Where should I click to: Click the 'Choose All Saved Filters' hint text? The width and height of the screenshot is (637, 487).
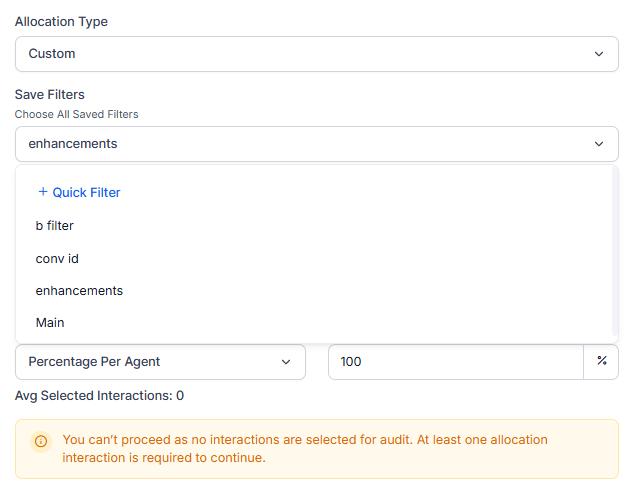click(76, 115)
